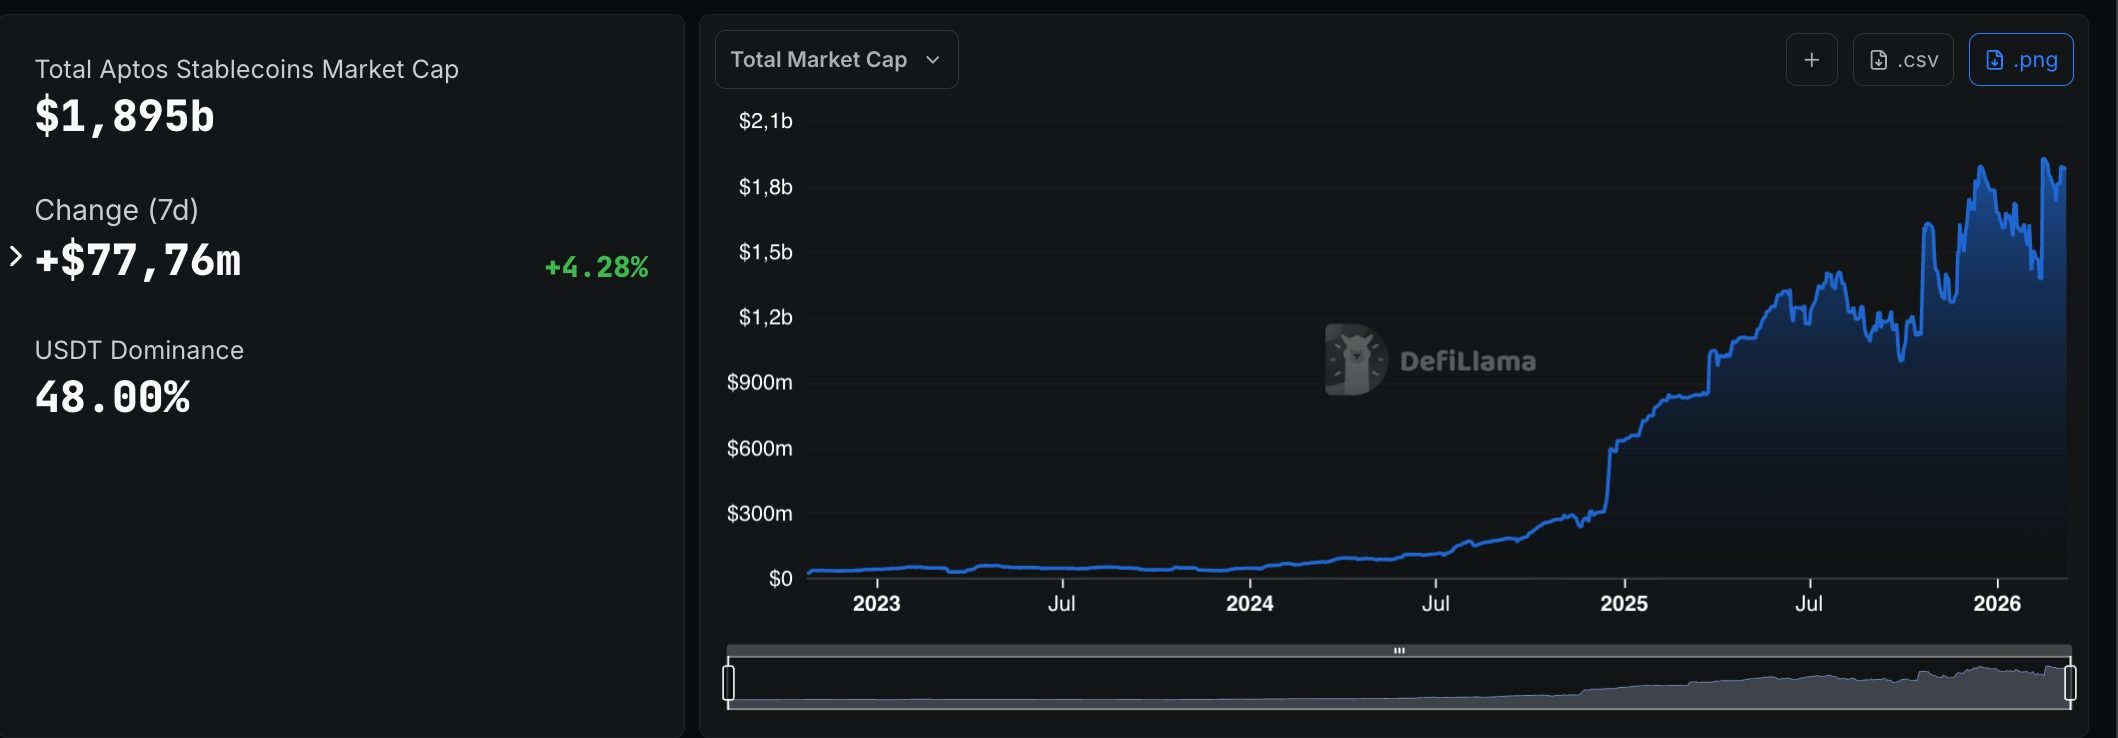Click the 48.00% USDT dominance value
The height and width of the screenshot is (738, 2118).
(112, 397)
